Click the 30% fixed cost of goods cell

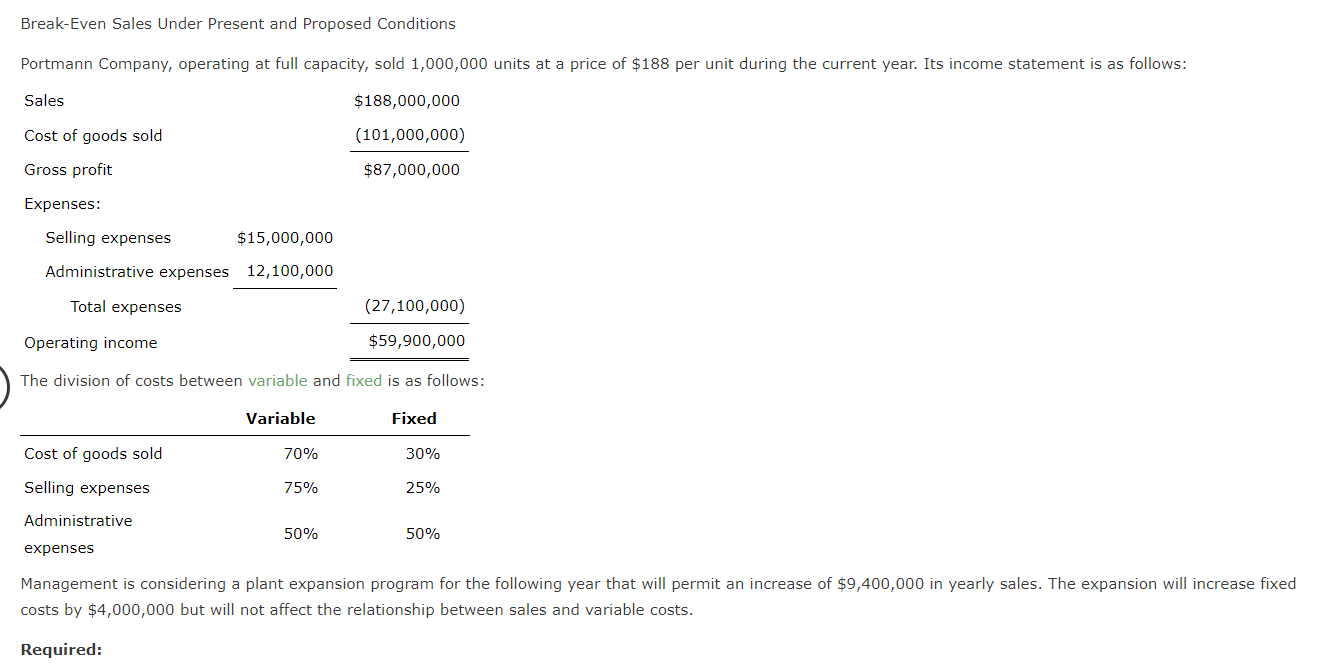point(423,454)
